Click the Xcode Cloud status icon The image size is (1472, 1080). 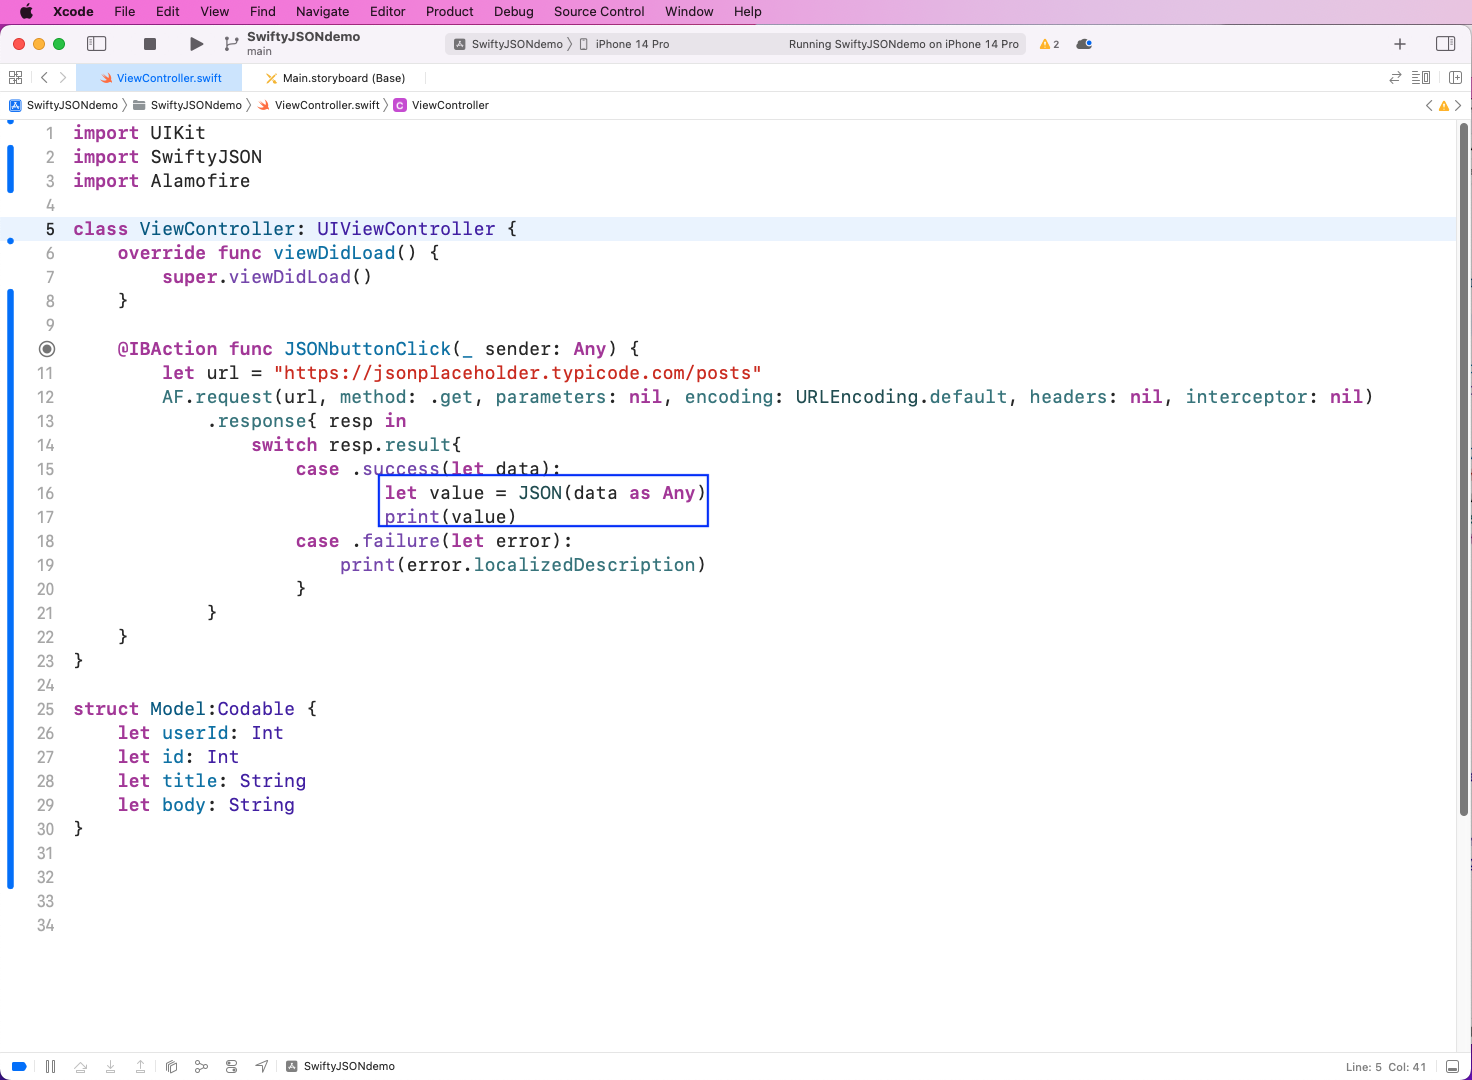pos(1084,44)
